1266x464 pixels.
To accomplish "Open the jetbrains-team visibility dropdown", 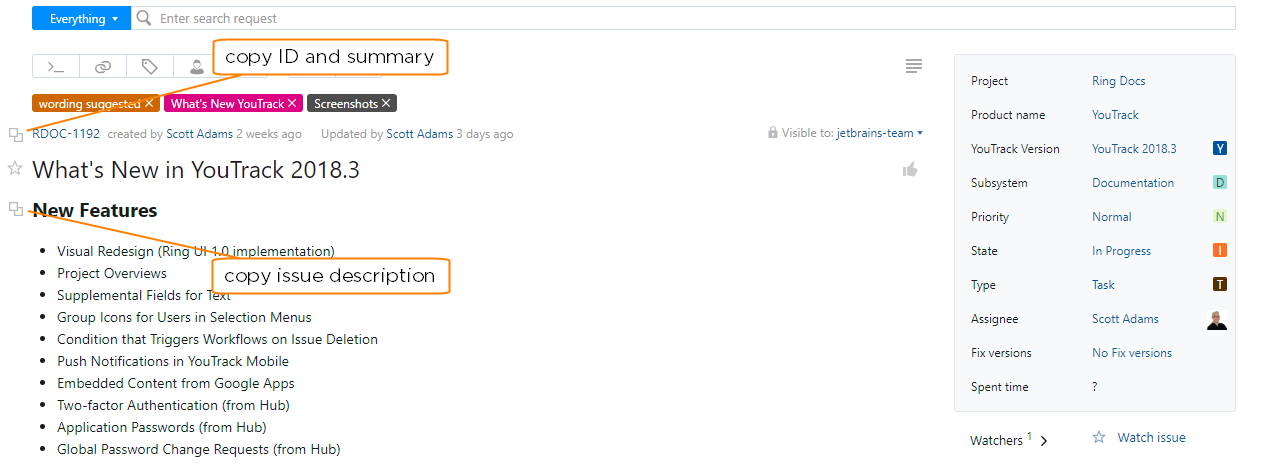I will click(879, 133).
